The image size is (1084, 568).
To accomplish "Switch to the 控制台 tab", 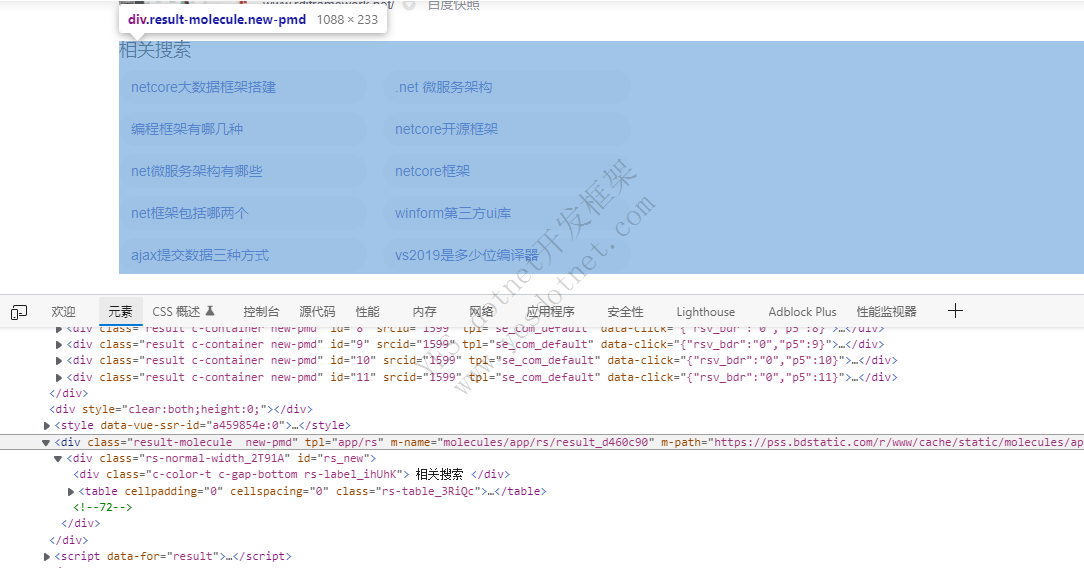I will (261, 312).
